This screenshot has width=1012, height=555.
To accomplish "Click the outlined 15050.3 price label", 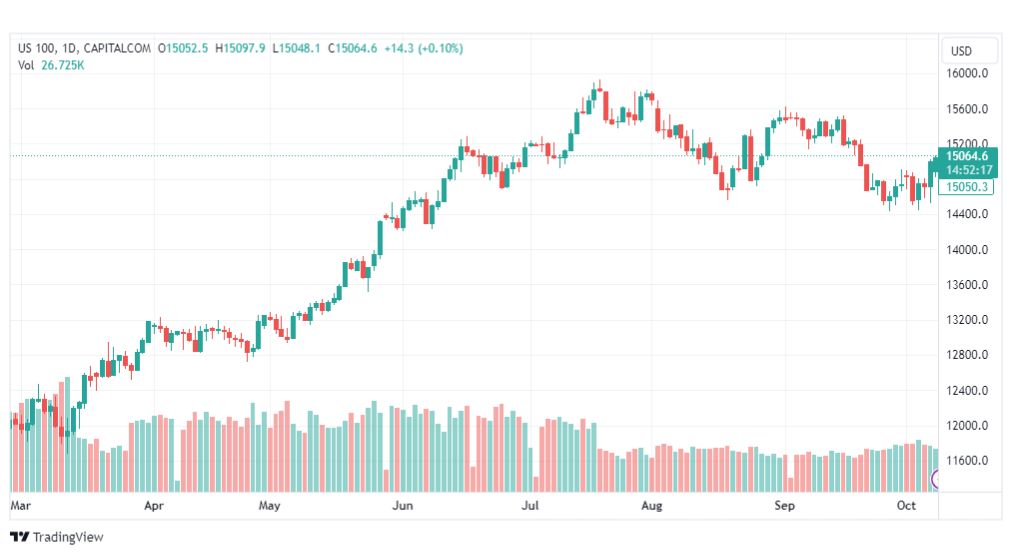I will coord(966,187).
